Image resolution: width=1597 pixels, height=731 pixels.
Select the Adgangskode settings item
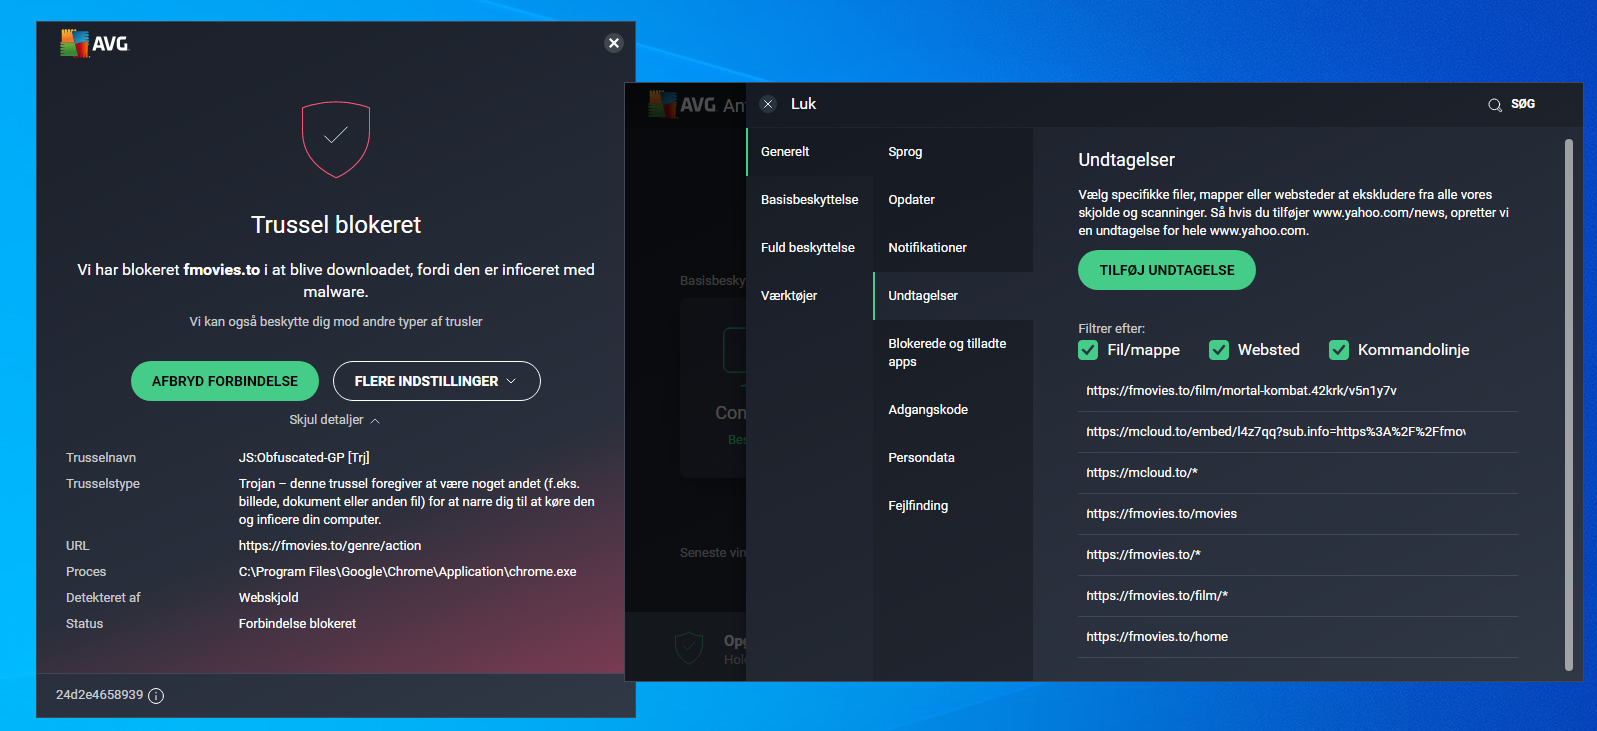953,410
